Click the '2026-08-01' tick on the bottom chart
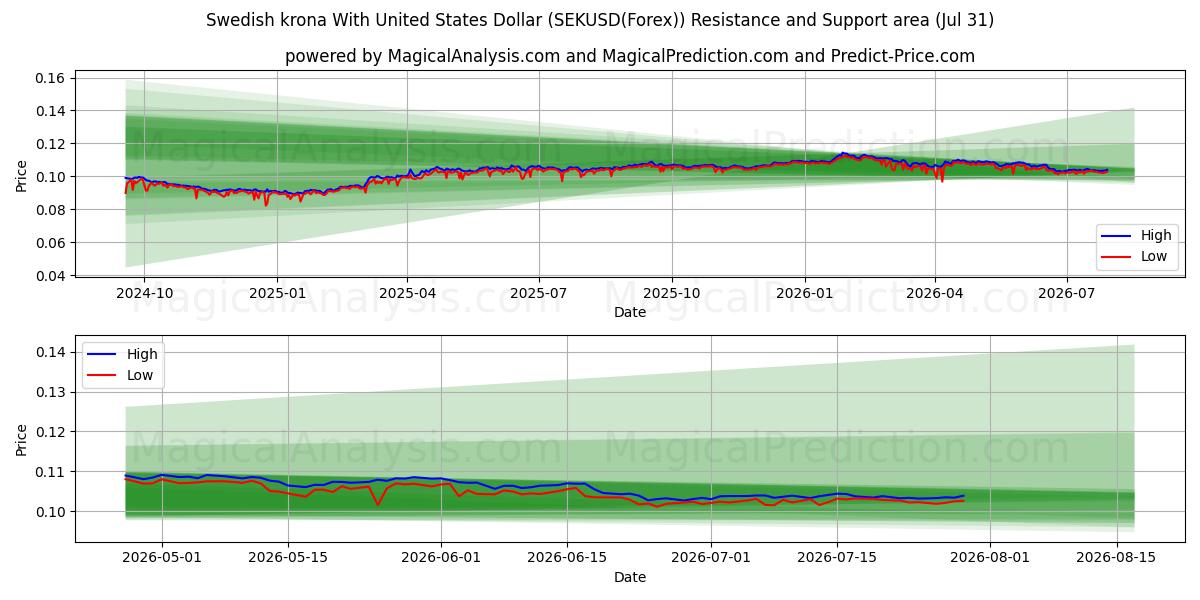1200x600 pixels. click(990, 559)
